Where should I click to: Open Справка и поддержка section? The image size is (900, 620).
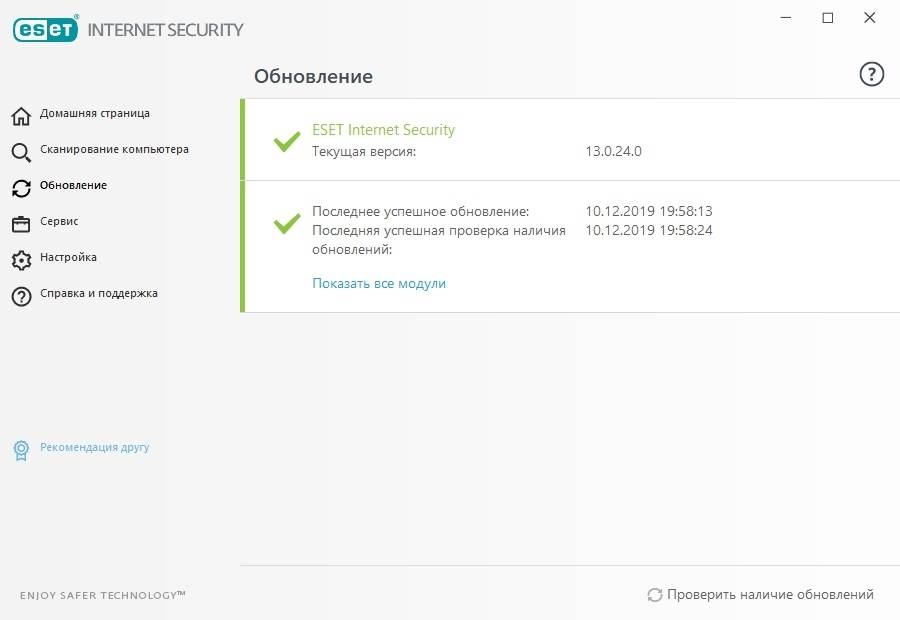(x=98, y=293)
